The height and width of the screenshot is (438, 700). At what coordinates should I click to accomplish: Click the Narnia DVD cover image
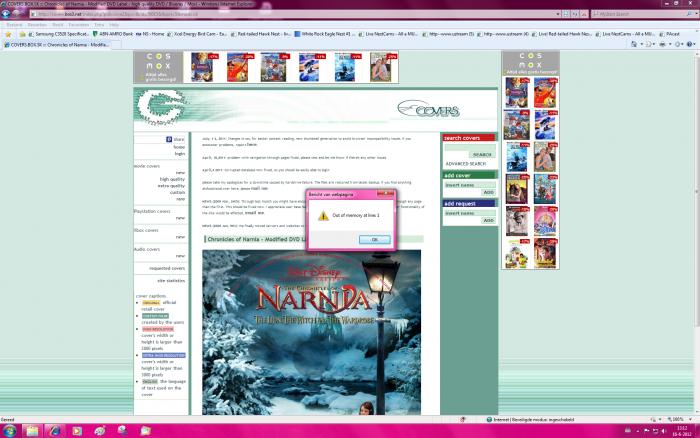click(x=311, y=332)
